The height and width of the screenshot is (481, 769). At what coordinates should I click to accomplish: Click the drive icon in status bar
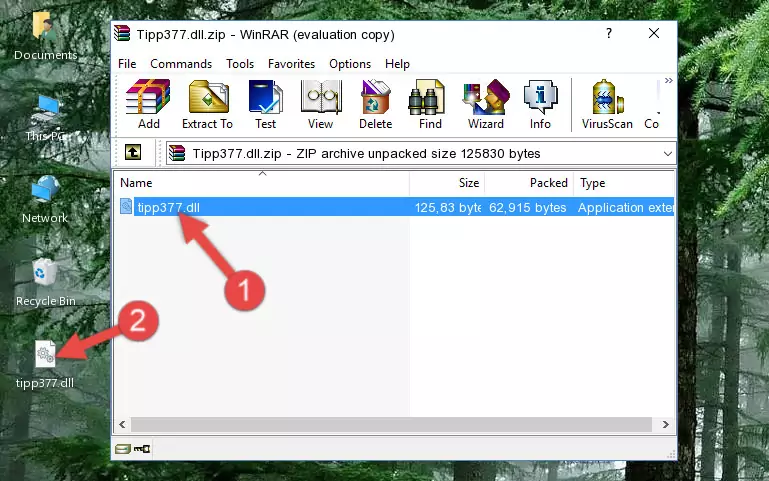(123, 449)
